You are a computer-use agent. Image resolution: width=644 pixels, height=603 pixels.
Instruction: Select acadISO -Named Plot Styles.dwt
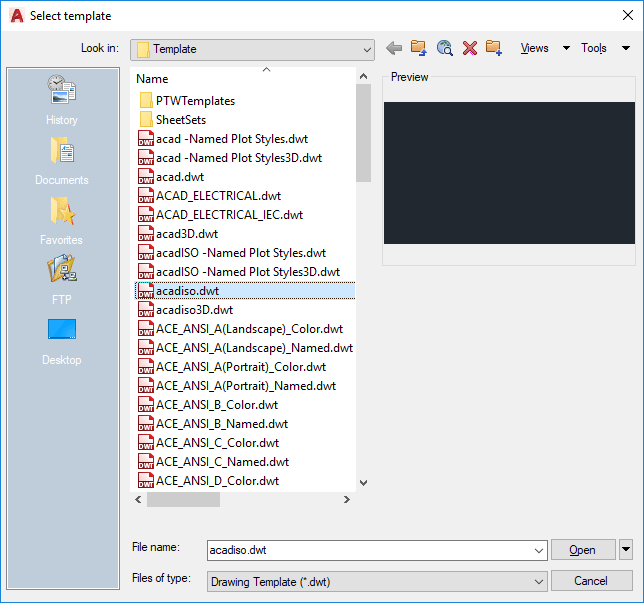[241, 253]
